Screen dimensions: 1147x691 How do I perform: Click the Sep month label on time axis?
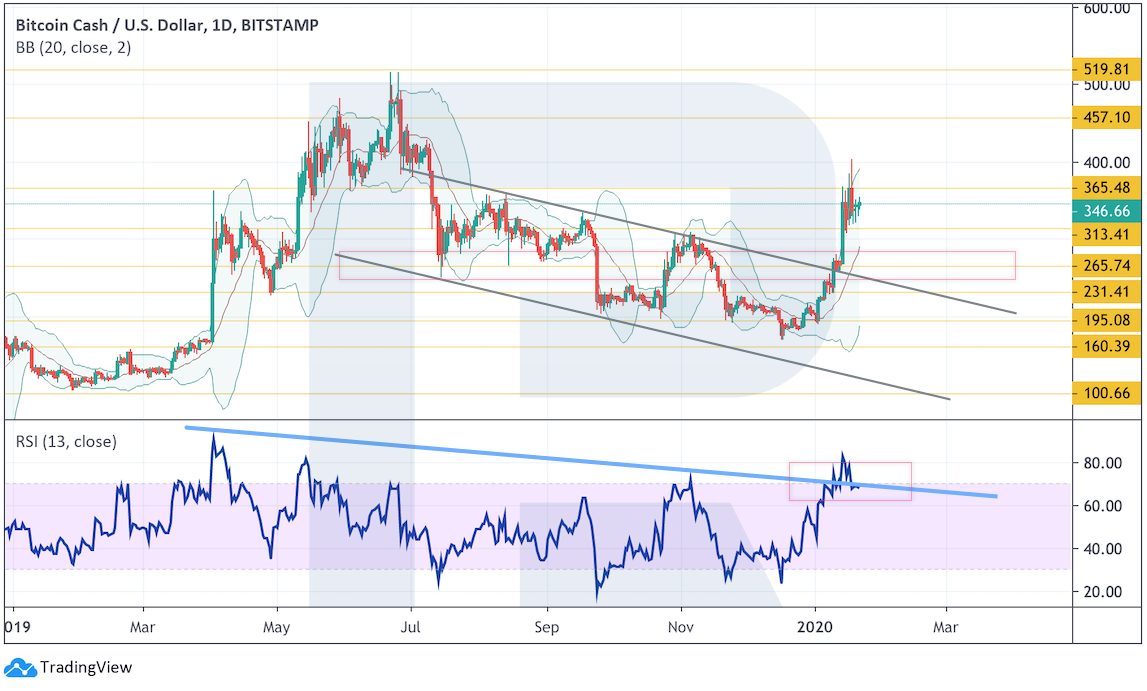tap(546, 627)
